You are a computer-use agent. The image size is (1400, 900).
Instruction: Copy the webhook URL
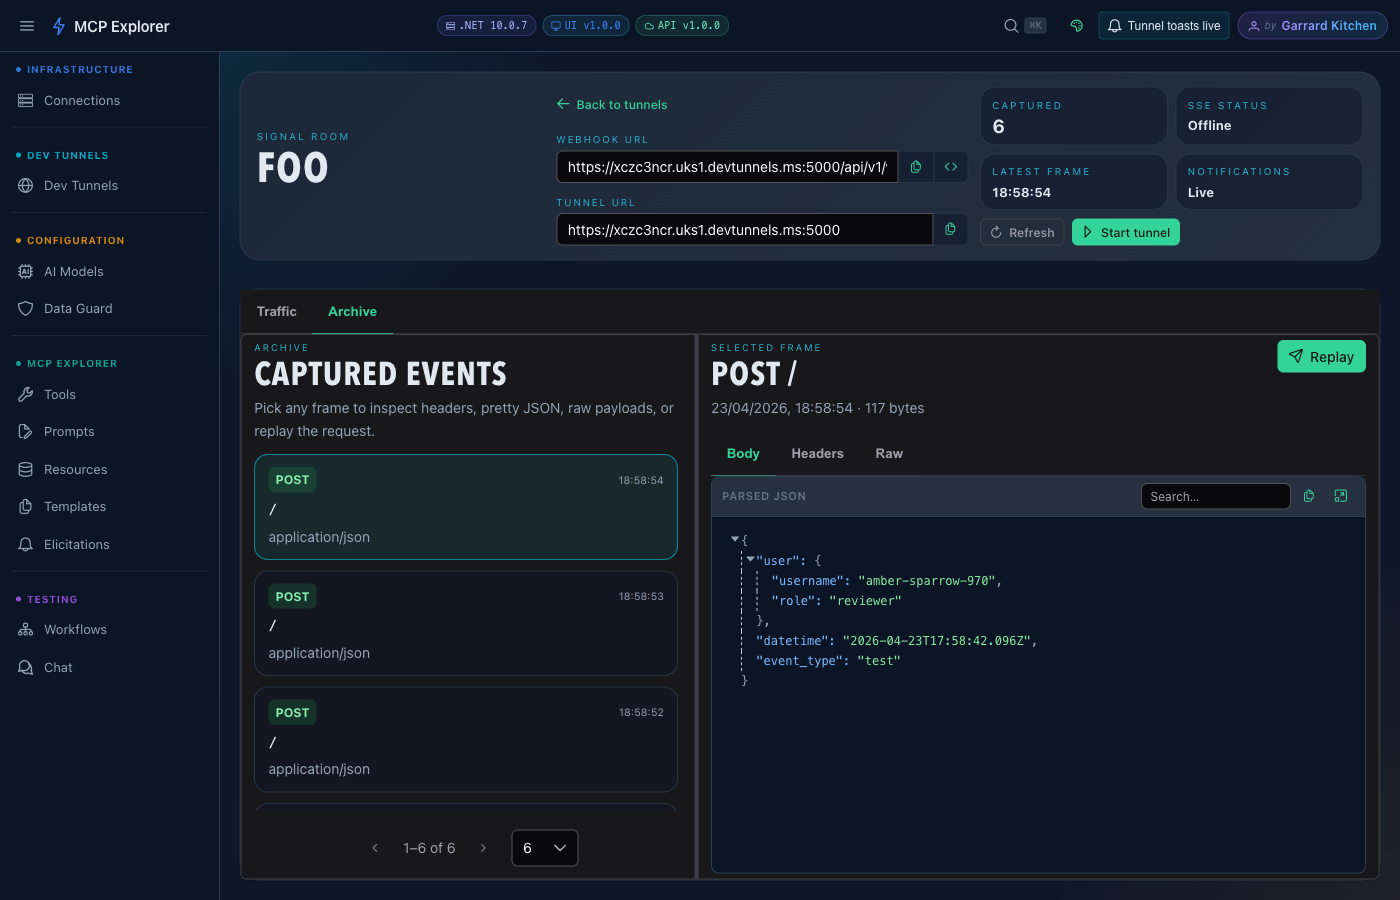click(916, 167)
